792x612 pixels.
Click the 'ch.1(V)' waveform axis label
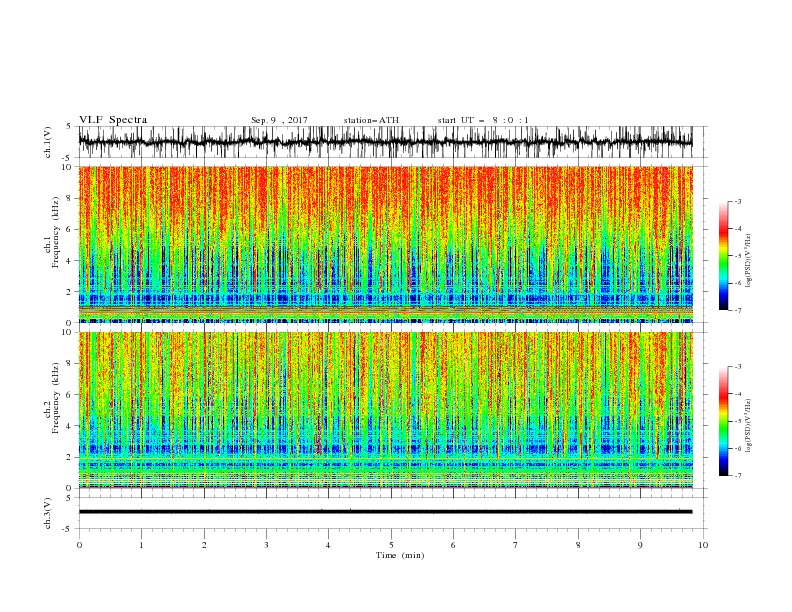[48, 142]
